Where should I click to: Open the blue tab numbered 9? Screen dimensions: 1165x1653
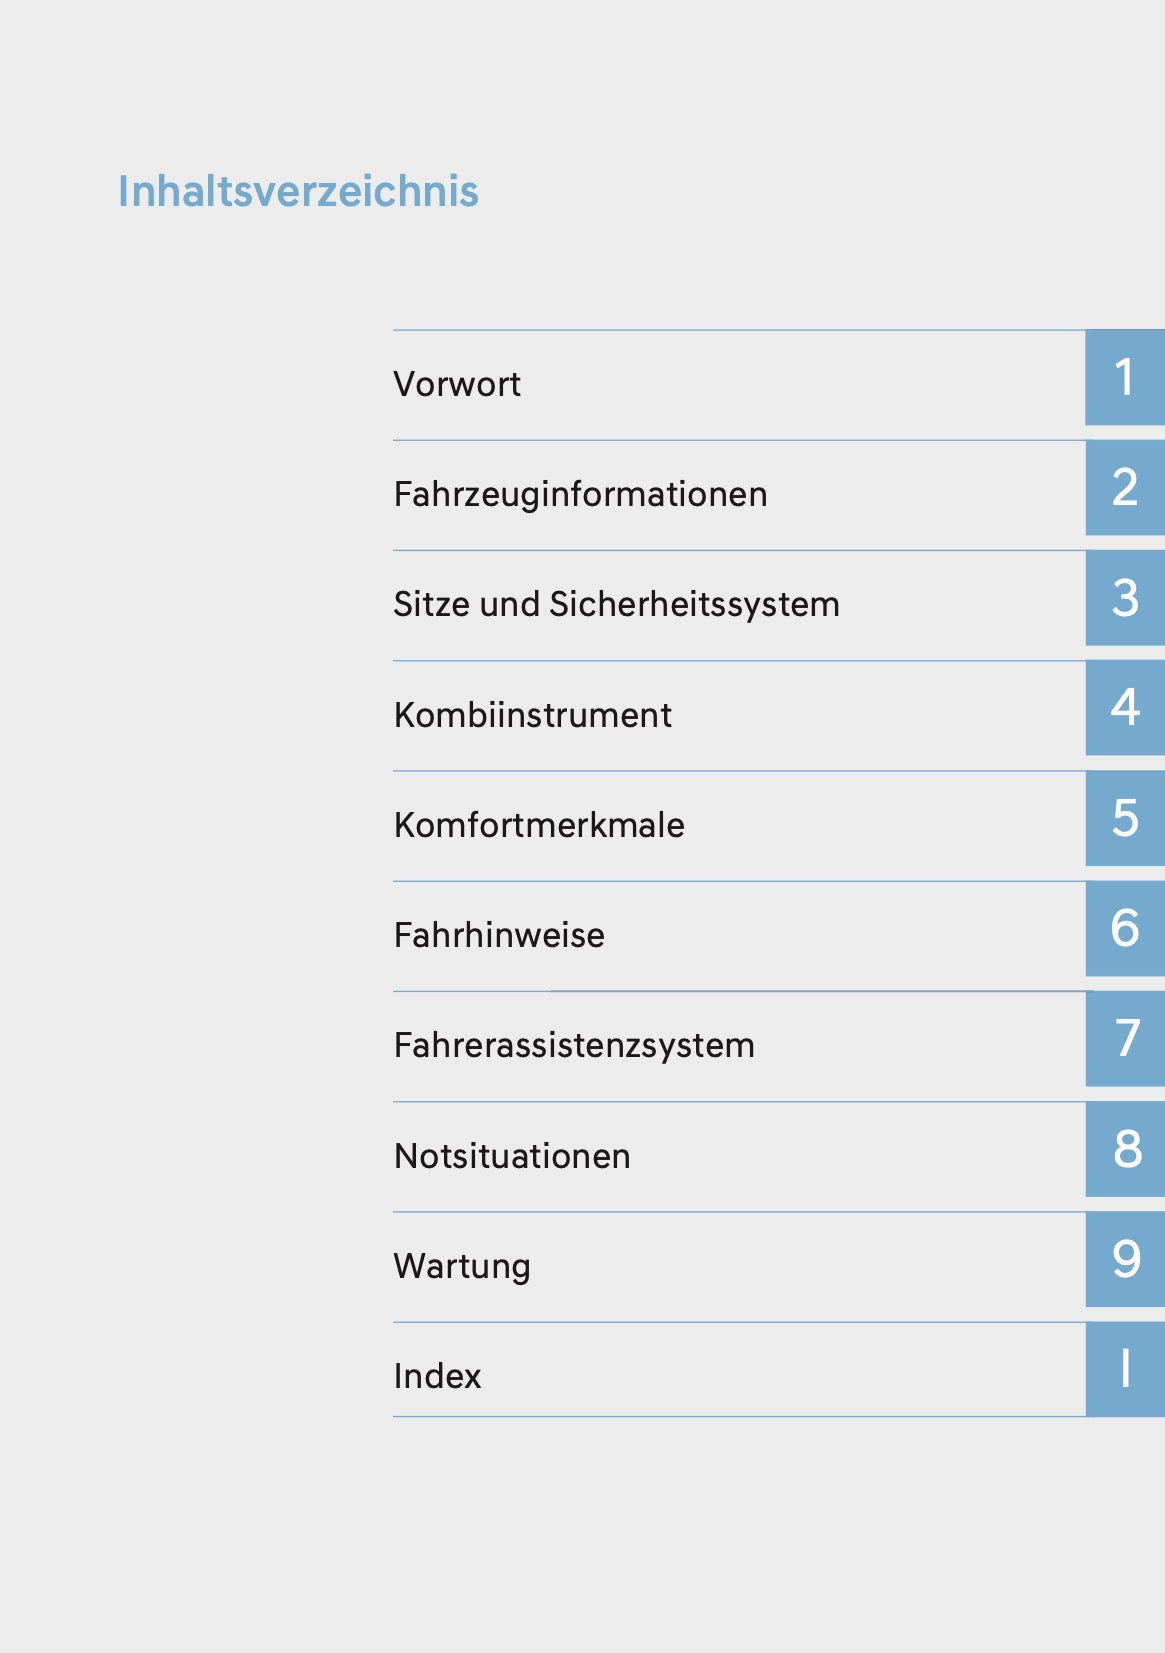pyautogui.click(x=1125, y=1259)
